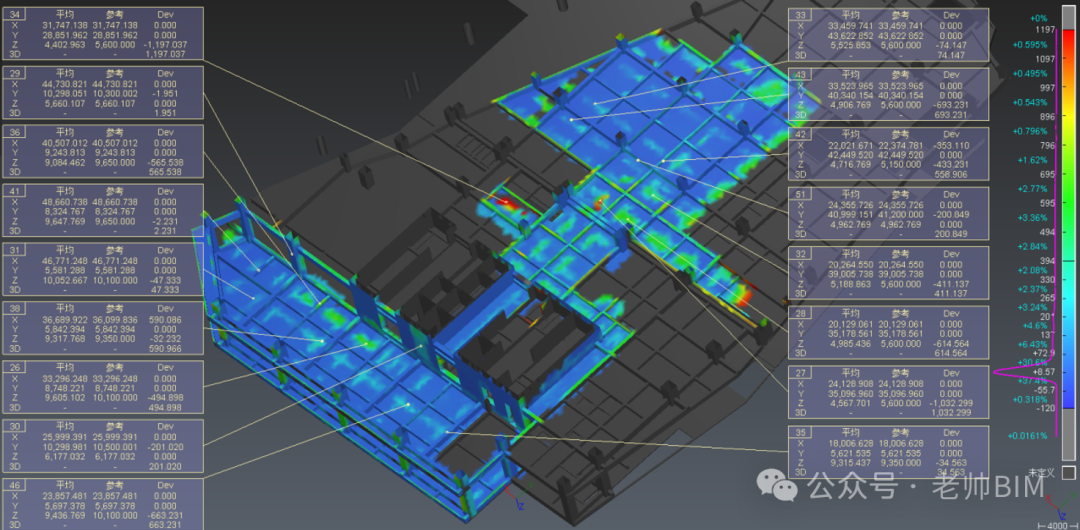1080x530 pixels.
Task: Select annotation label number 33
Action: (889, 34)
